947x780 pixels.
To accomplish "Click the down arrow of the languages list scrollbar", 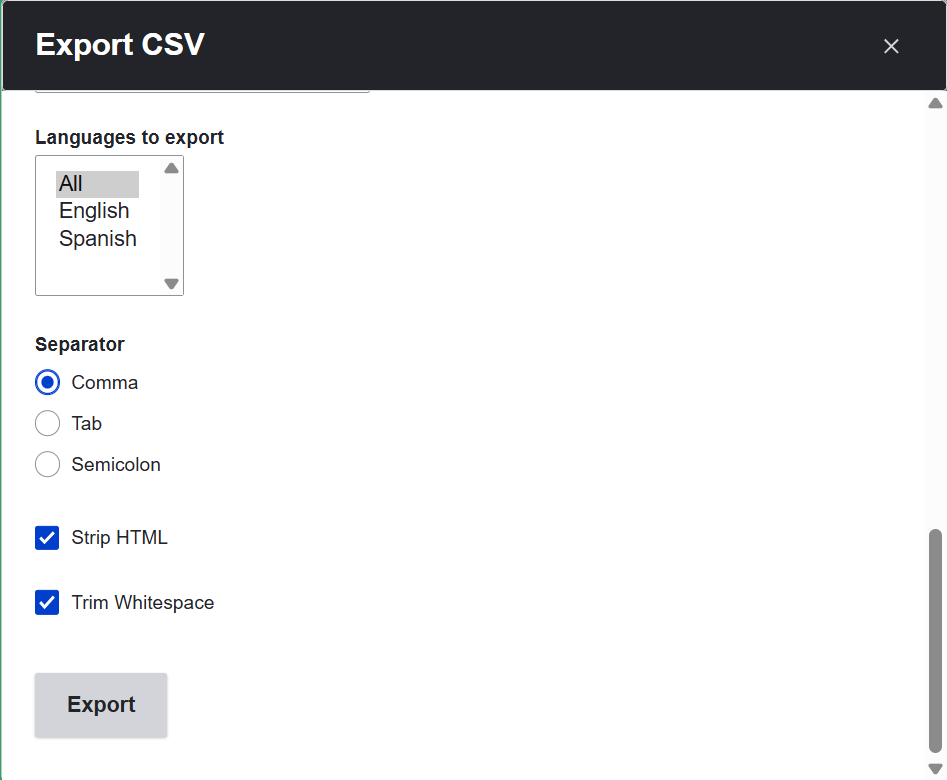I will point(170,284).
